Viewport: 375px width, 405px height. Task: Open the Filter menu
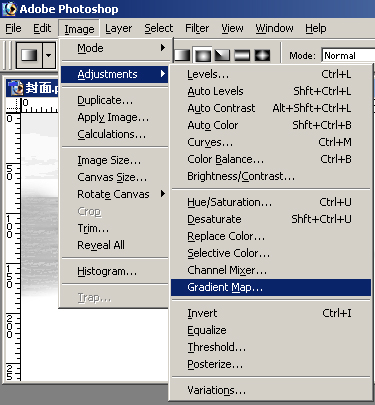[x=197, y=29]
